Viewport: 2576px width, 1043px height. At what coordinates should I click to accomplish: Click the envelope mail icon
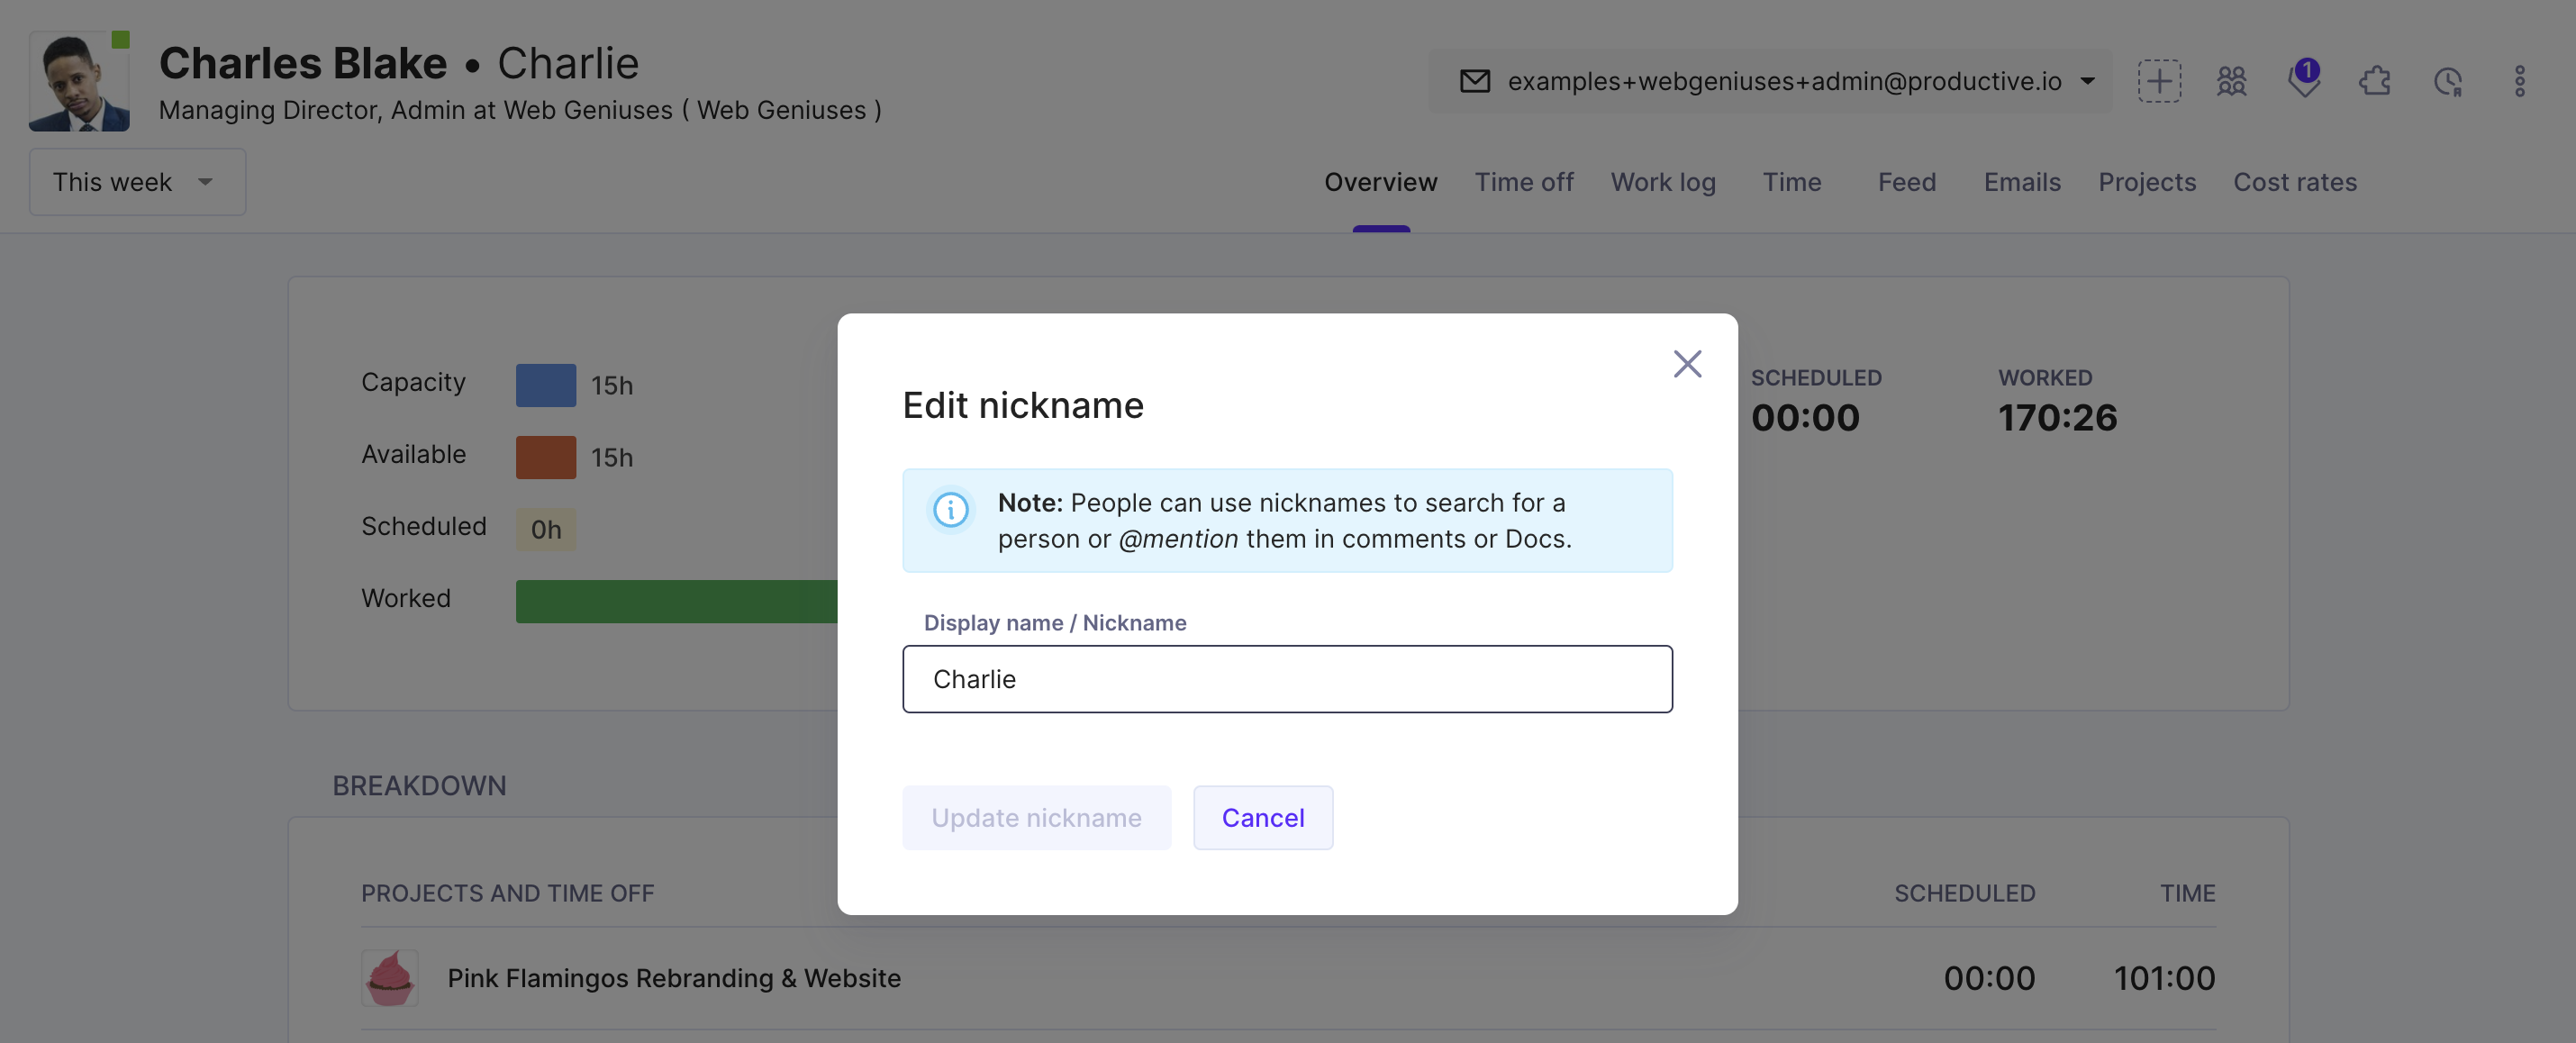[x=1475, y=81]
